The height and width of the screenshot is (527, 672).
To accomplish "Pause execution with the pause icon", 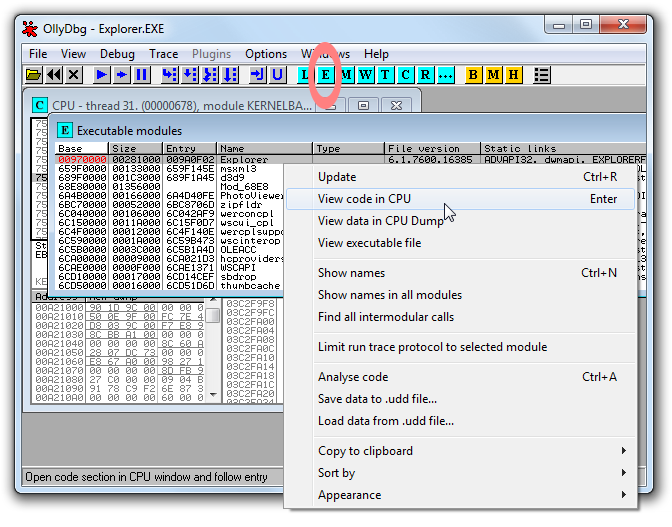I will (x=142, y=75).
